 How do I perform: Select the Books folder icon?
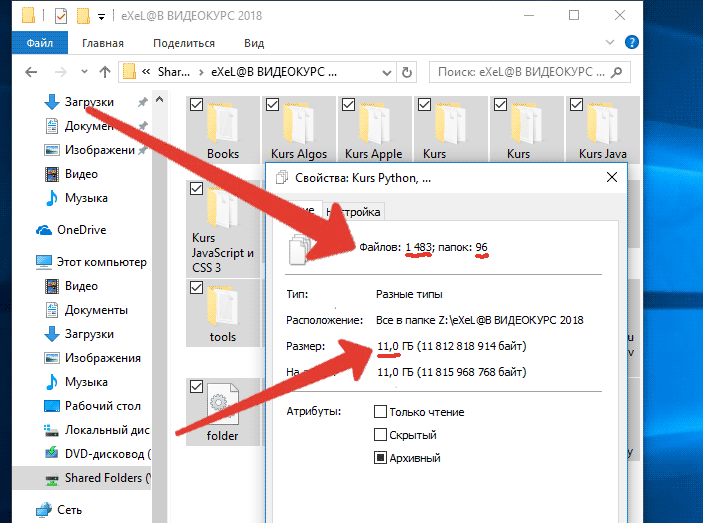[223, 123]
